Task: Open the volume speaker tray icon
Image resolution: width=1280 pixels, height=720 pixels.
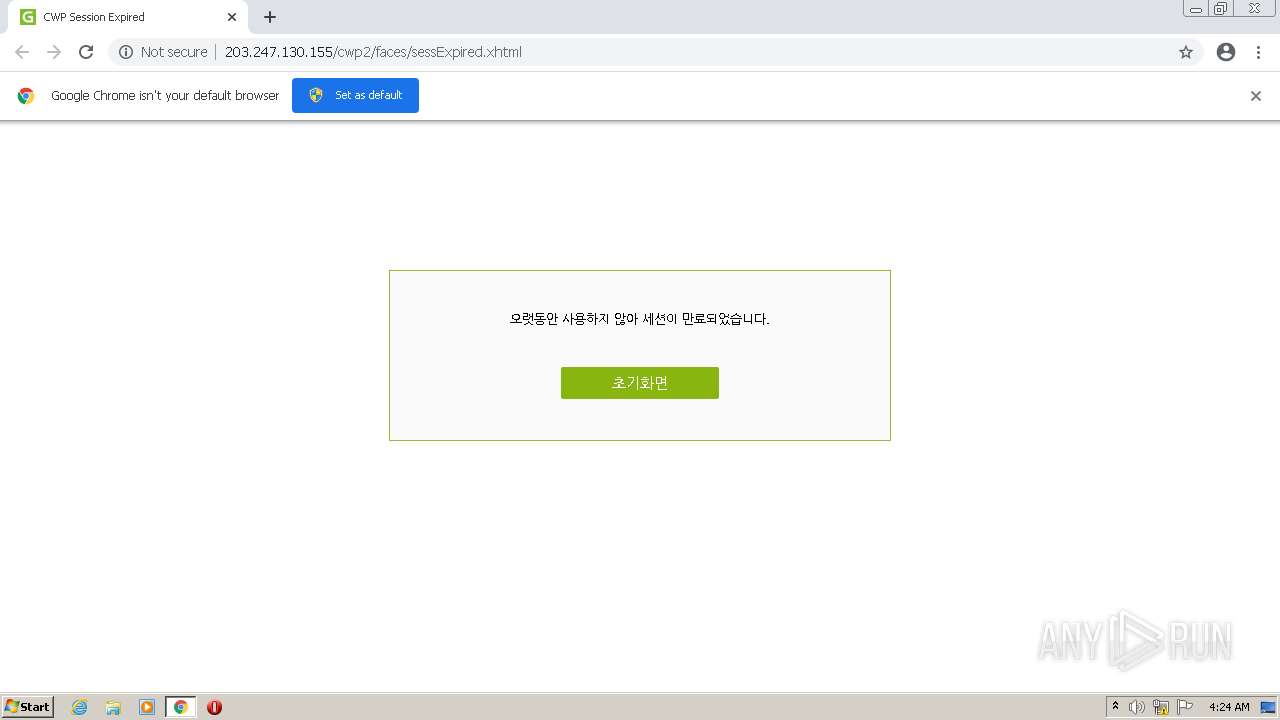Action: pyautogui.click(x=1137, y=707)
